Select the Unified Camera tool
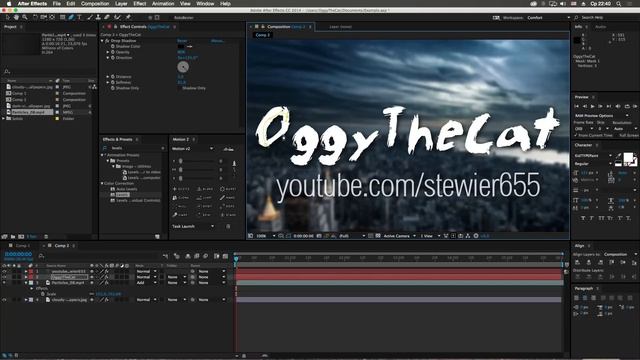Viewport: 640px width, 360px height. 44,18
